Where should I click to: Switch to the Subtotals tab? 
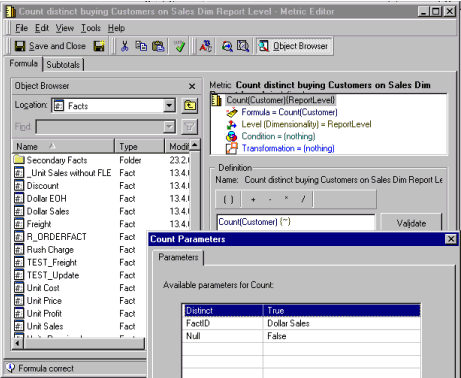(63, 65)
